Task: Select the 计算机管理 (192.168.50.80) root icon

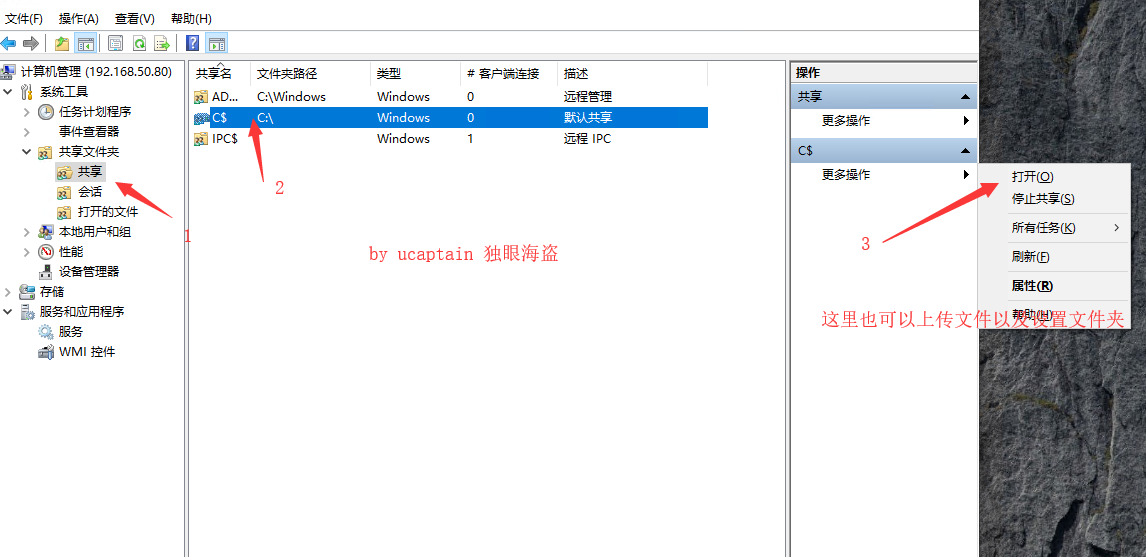Action: (9, 72)
